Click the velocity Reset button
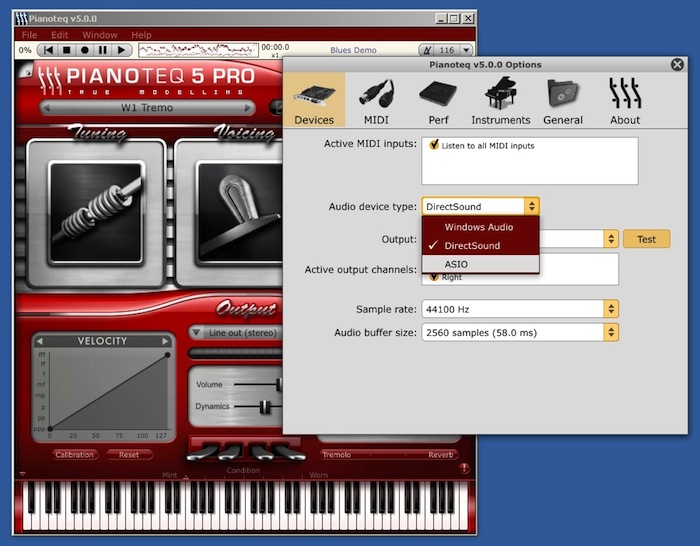 click(x=129, y=454)
